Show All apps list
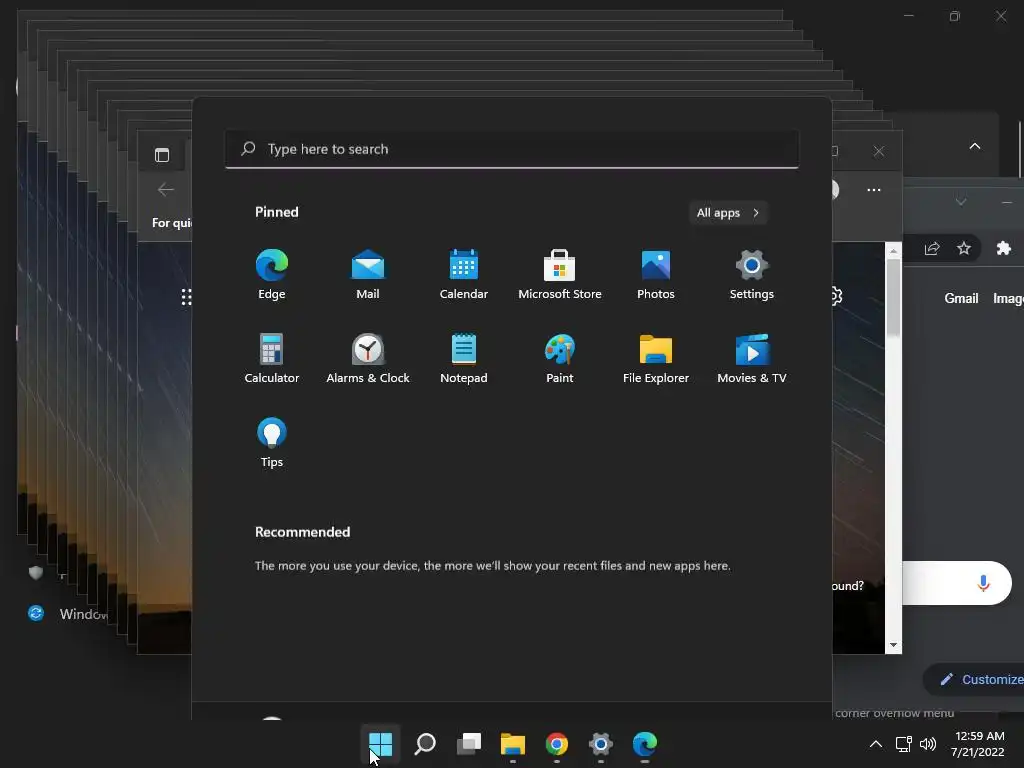Viewport: 1024px width, 768px height. tap(728, 213)
